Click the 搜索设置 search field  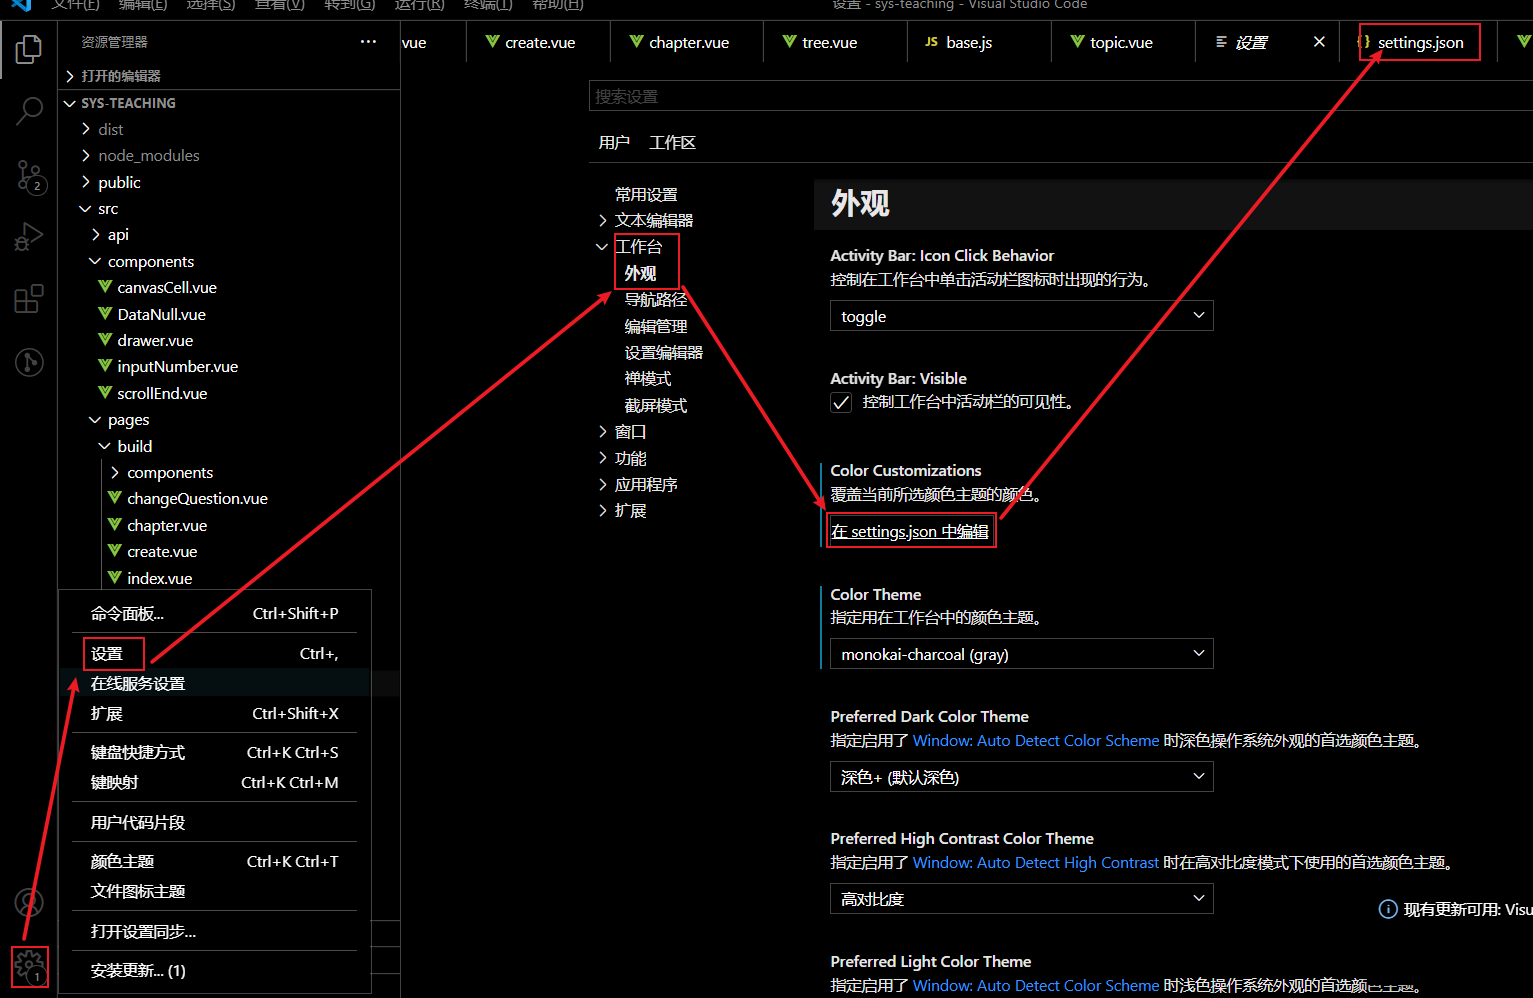pyautogui.click(x=1060, y=96)
